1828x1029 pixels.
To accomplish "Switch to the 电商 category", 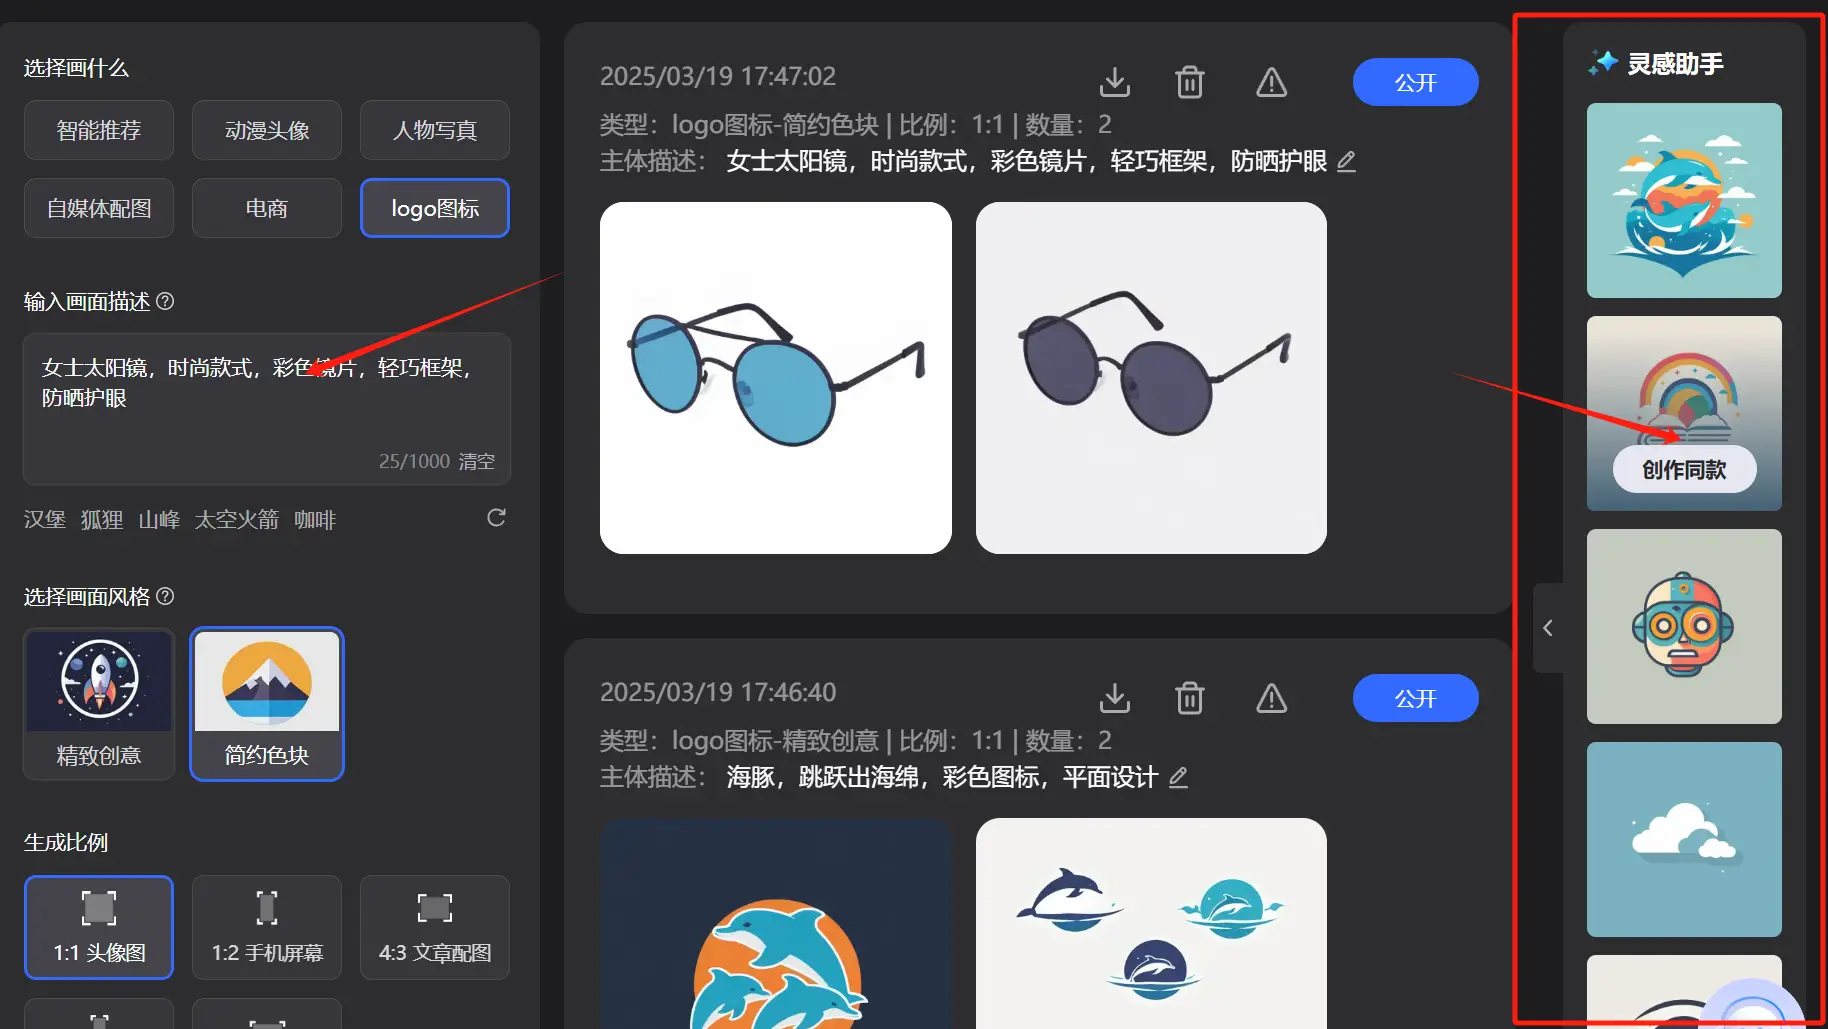I will tap(266, 208).
